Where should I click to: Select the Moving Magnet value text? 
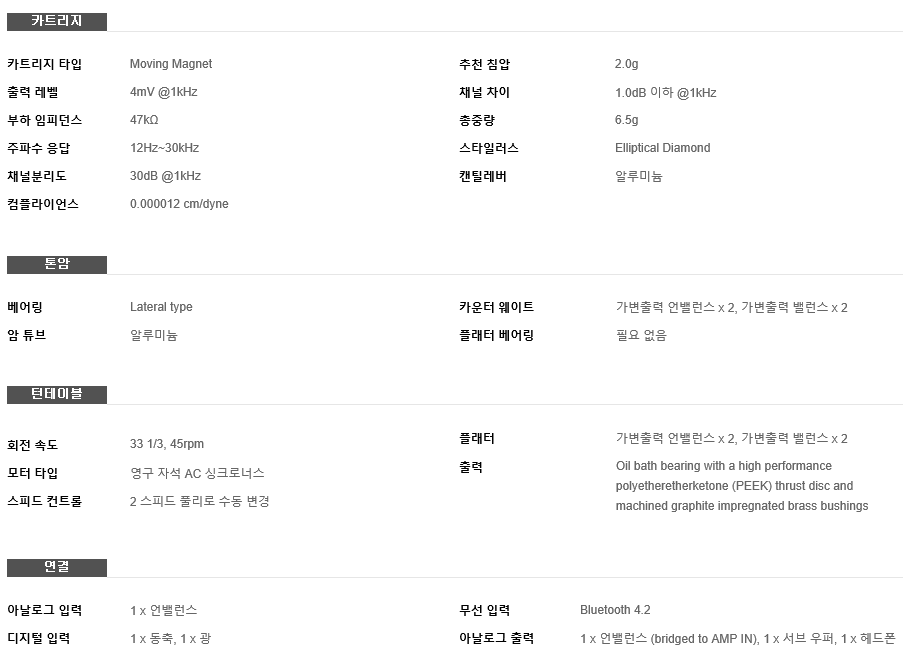click(x=171, y=64)
